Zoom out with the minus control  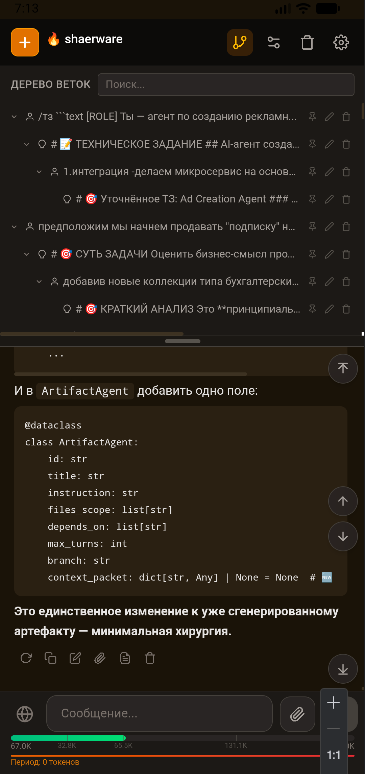tap(334, 729)
